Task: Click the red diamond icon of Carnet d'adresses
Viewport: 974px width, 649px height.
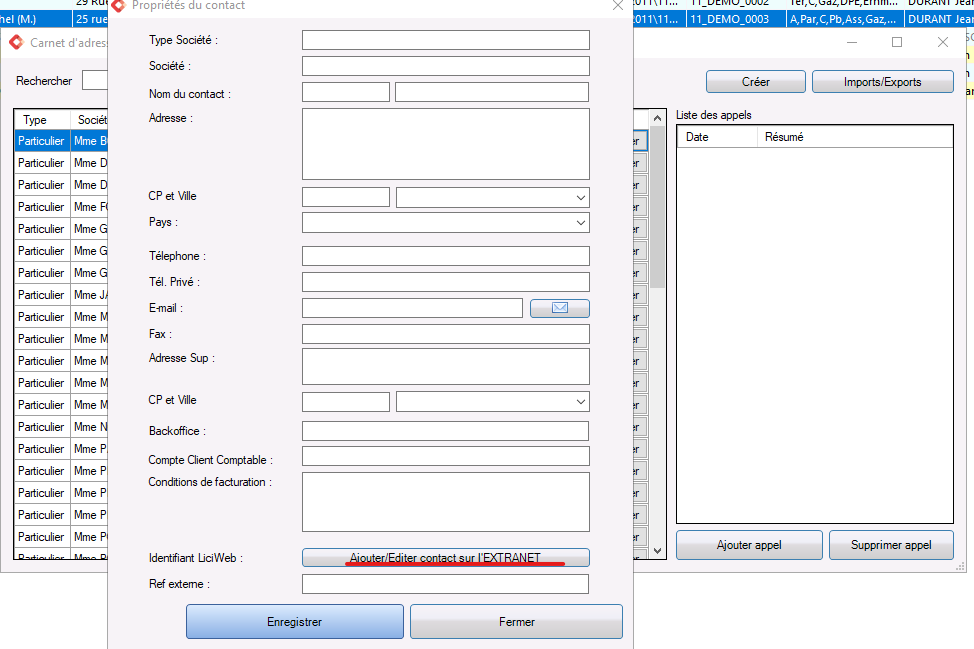Action: click(x=16, y=42)
